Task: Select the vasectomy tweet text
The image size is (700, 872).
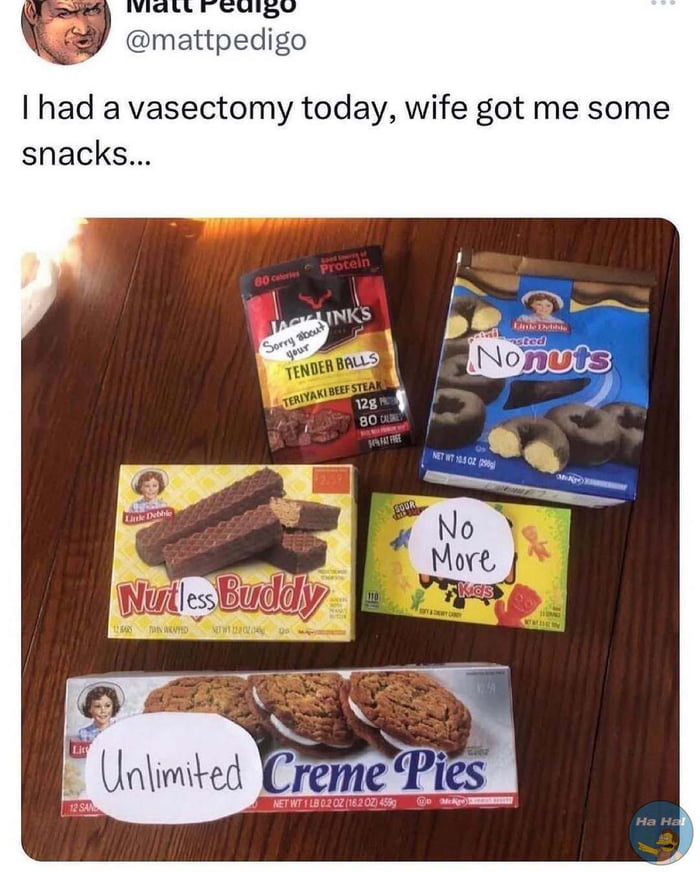Action: click(x=345, y=130)
